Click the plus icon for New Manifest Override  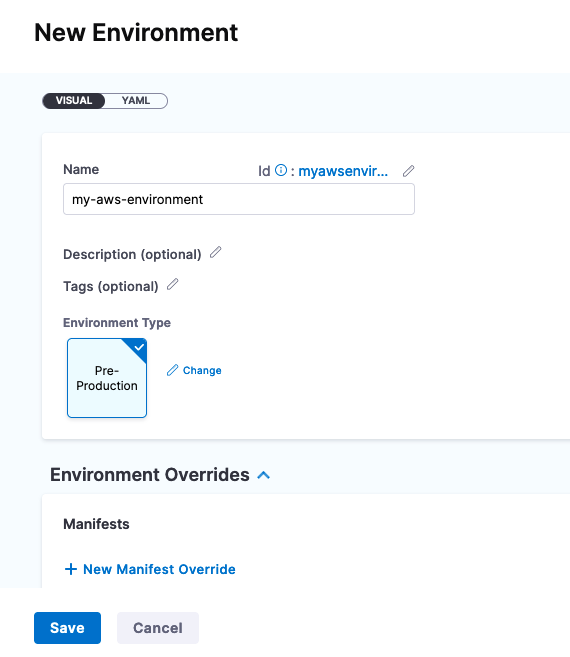71,569
